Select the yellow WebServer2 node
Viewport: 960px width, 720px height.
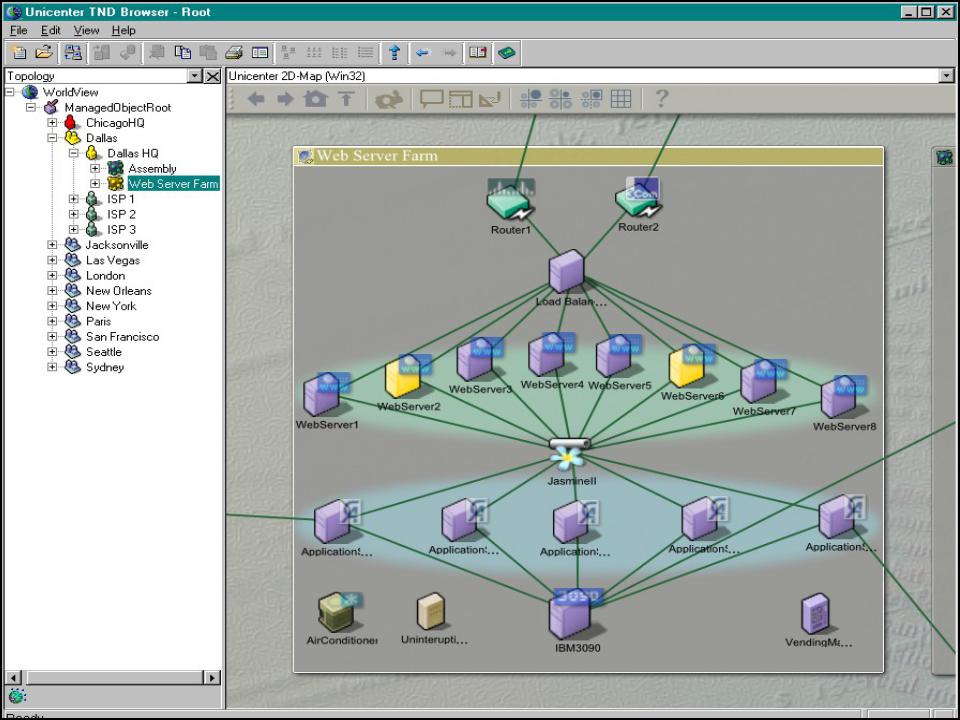[404, 378]
